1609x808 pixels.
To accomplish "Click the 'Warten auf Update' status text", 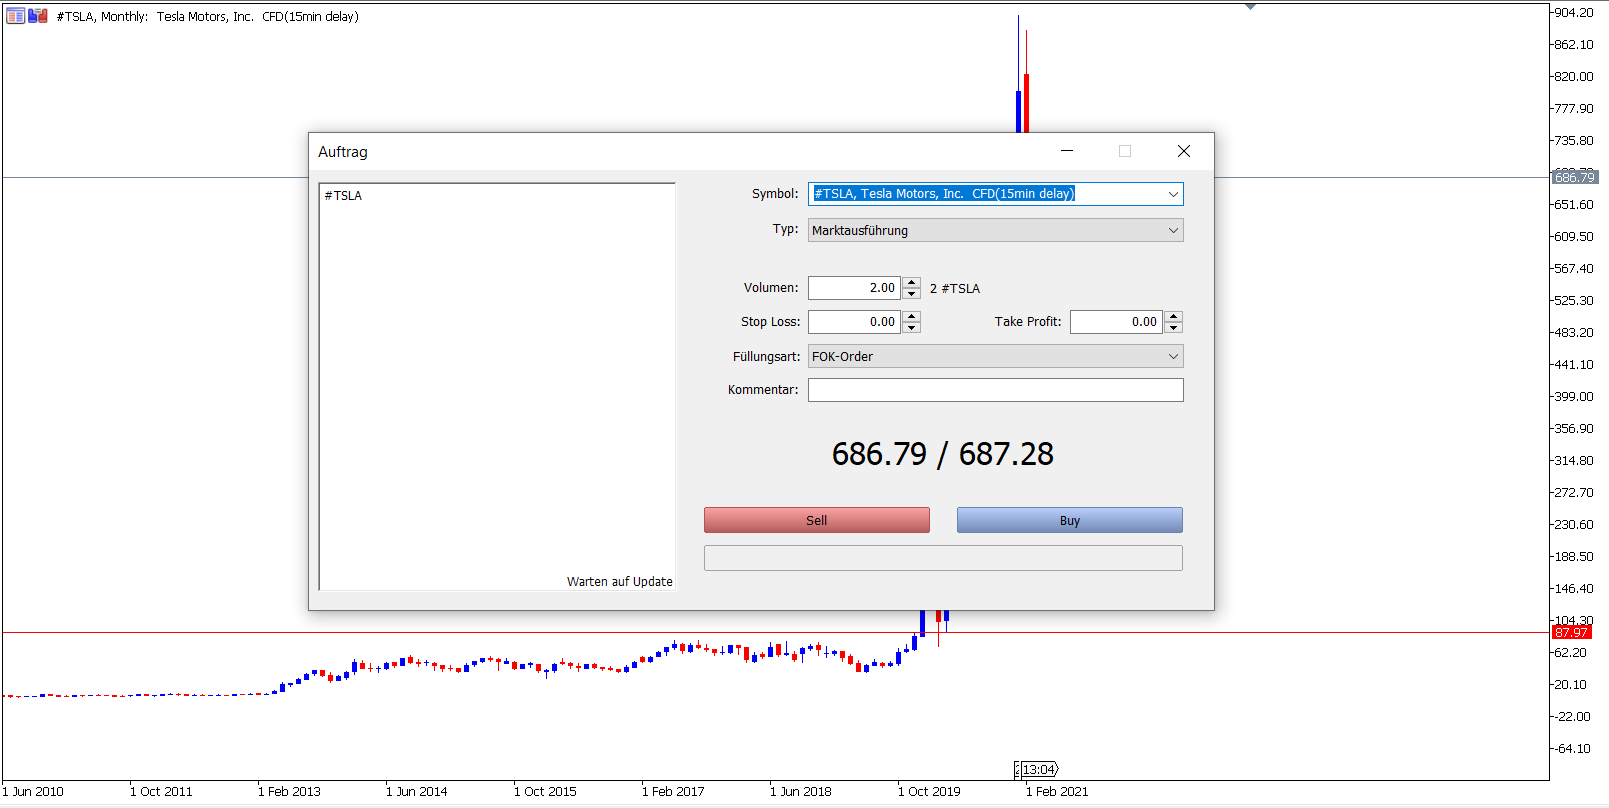I will coord(620,582).
